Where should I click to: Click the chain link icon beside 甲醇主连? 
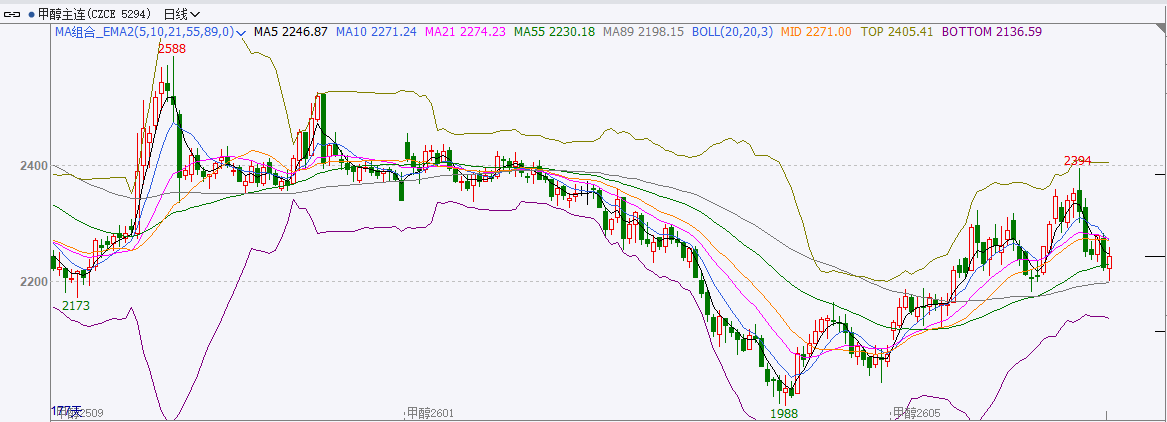[x=13, y=14]
